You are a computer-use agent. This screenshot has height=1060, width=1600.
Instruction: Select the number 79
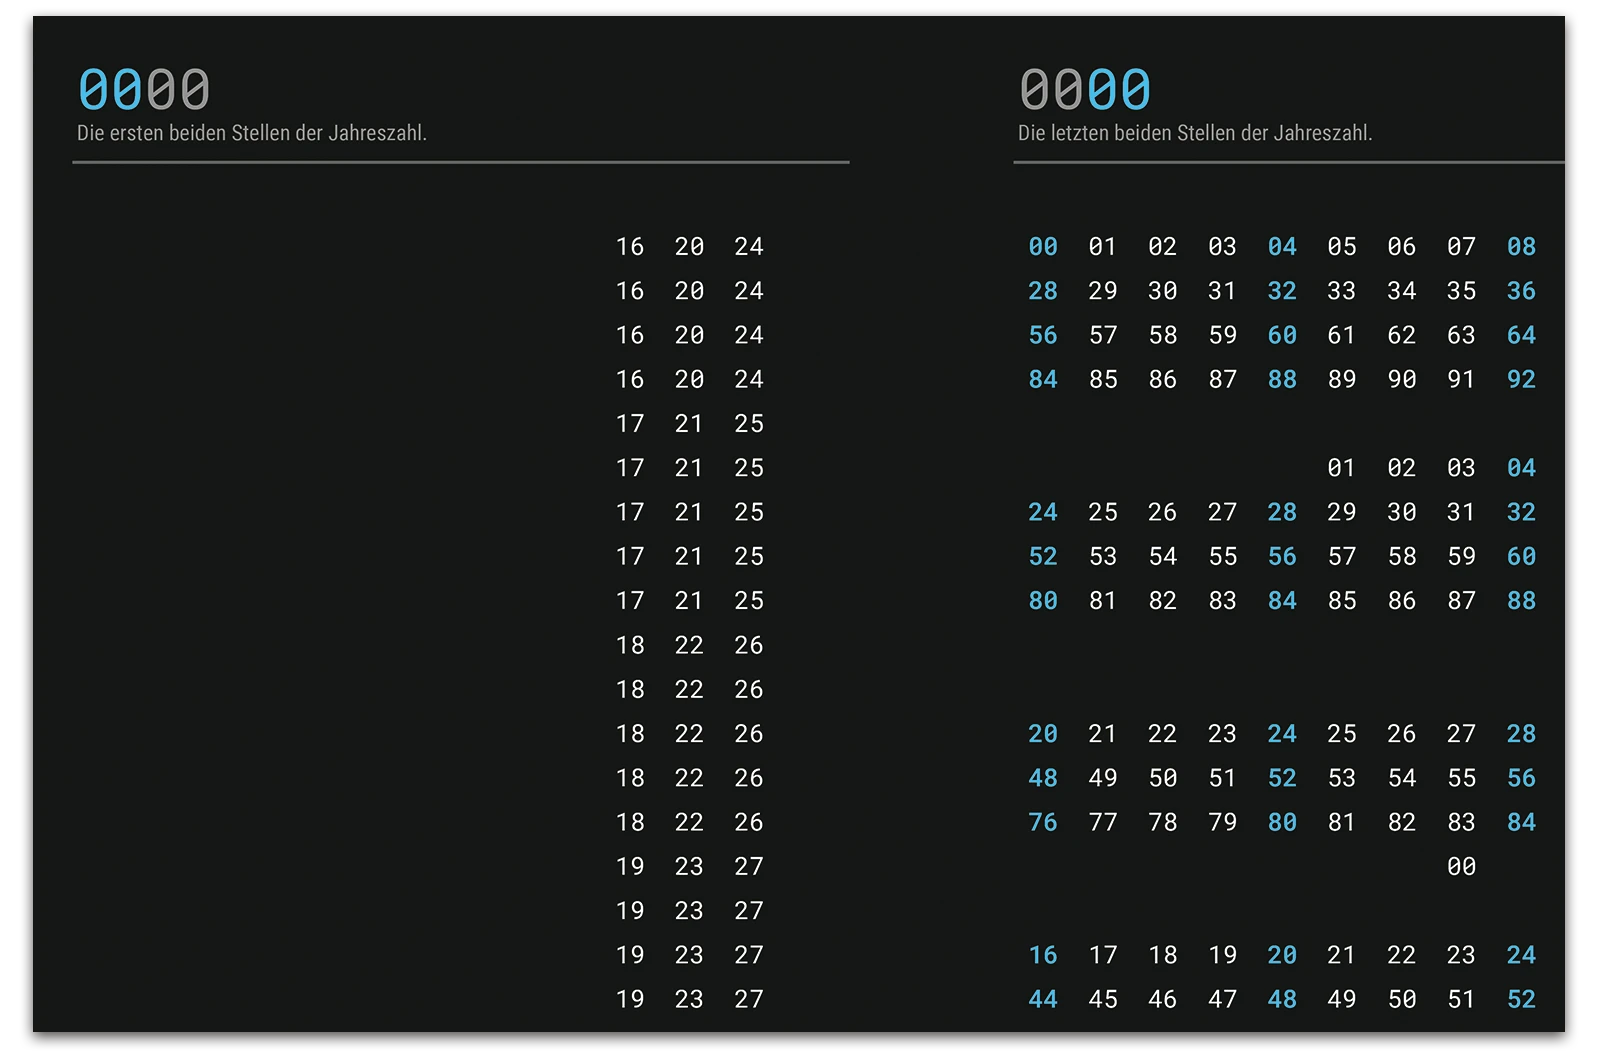pos(1222,822)
